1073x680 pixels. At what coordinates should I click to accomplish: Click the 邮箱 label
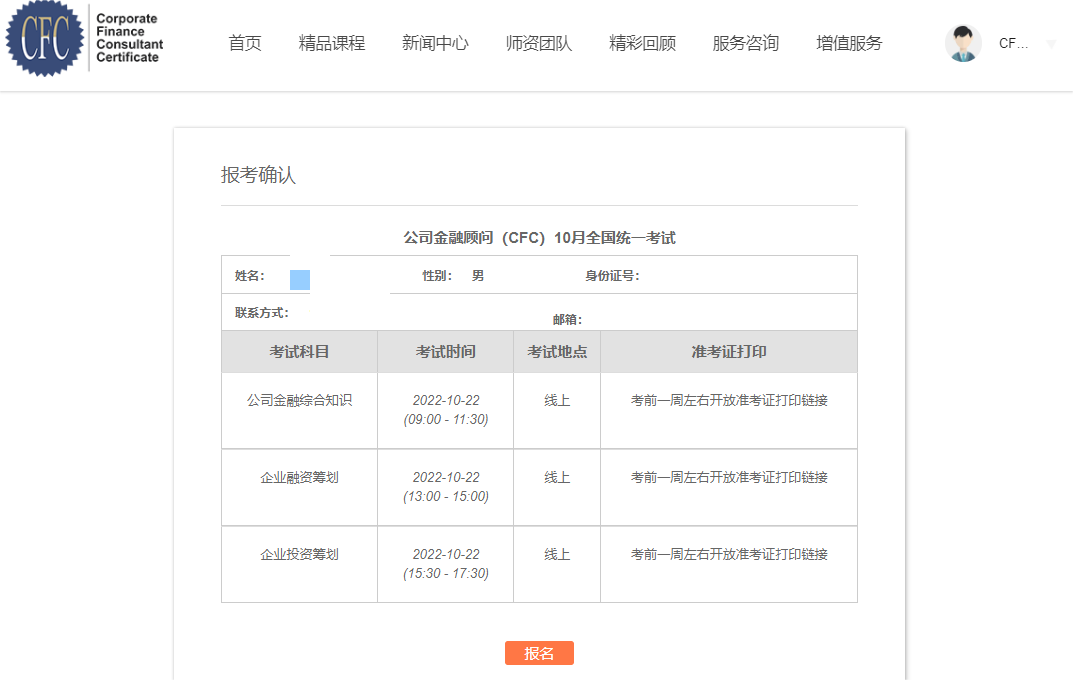click(x=568, y=319)
